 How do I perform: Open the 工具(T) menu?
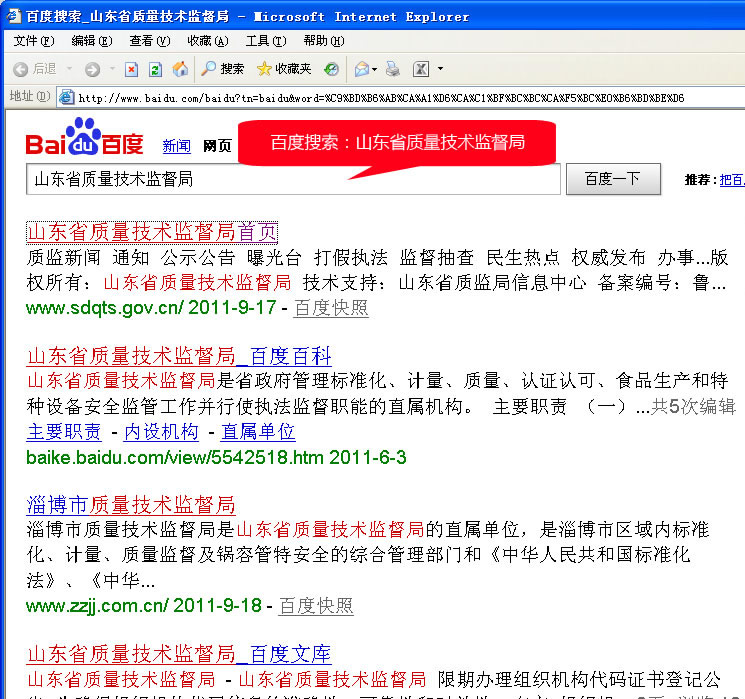click(x=265, y=41)
